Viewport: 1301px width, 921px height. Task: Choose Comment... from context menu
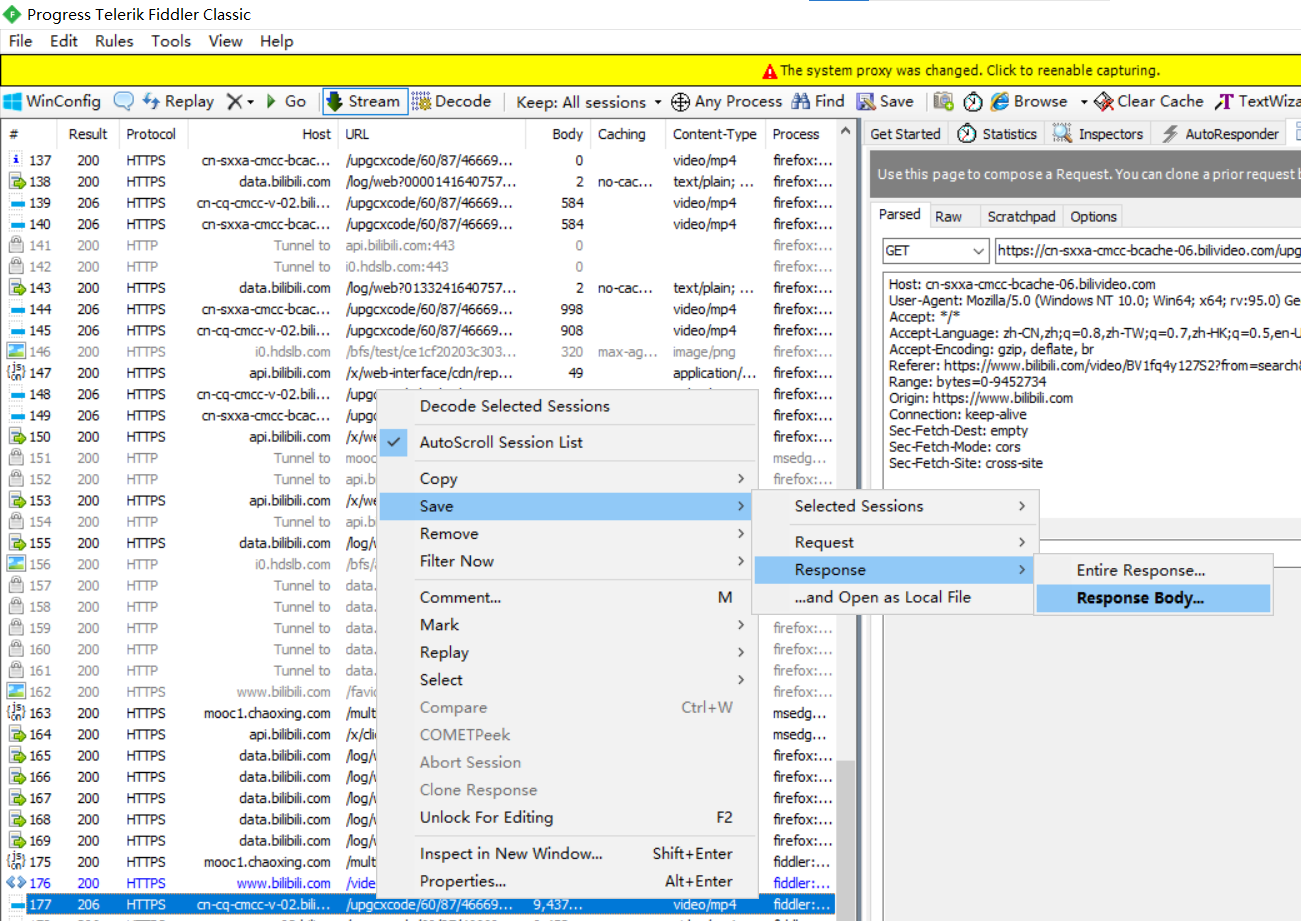[x=566, y=598]
